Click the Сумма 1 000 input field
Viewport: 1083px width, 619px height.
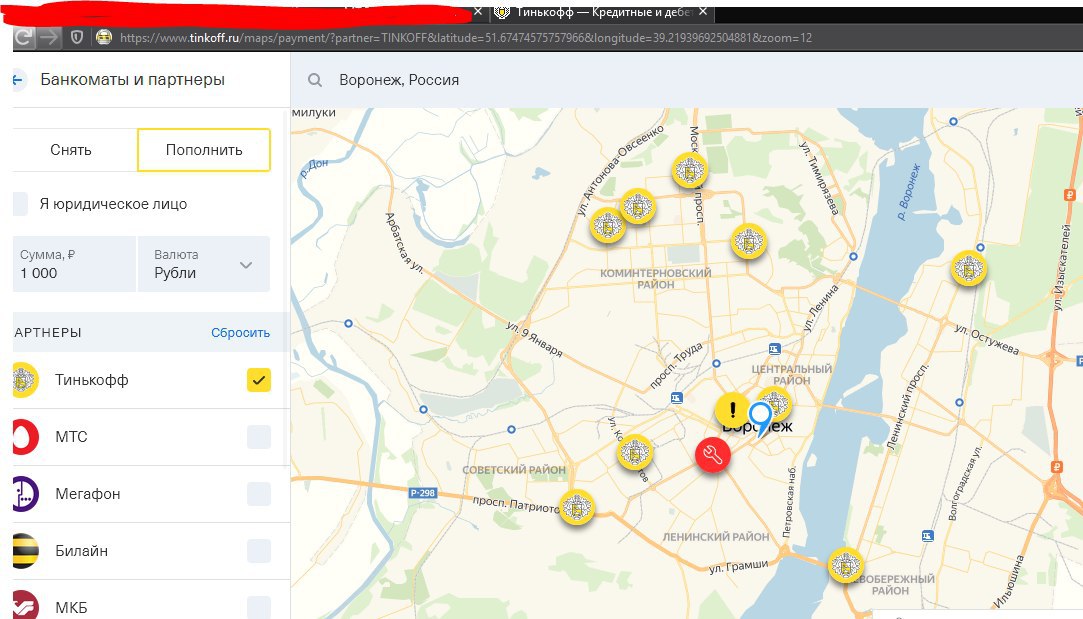click(74, 264)
